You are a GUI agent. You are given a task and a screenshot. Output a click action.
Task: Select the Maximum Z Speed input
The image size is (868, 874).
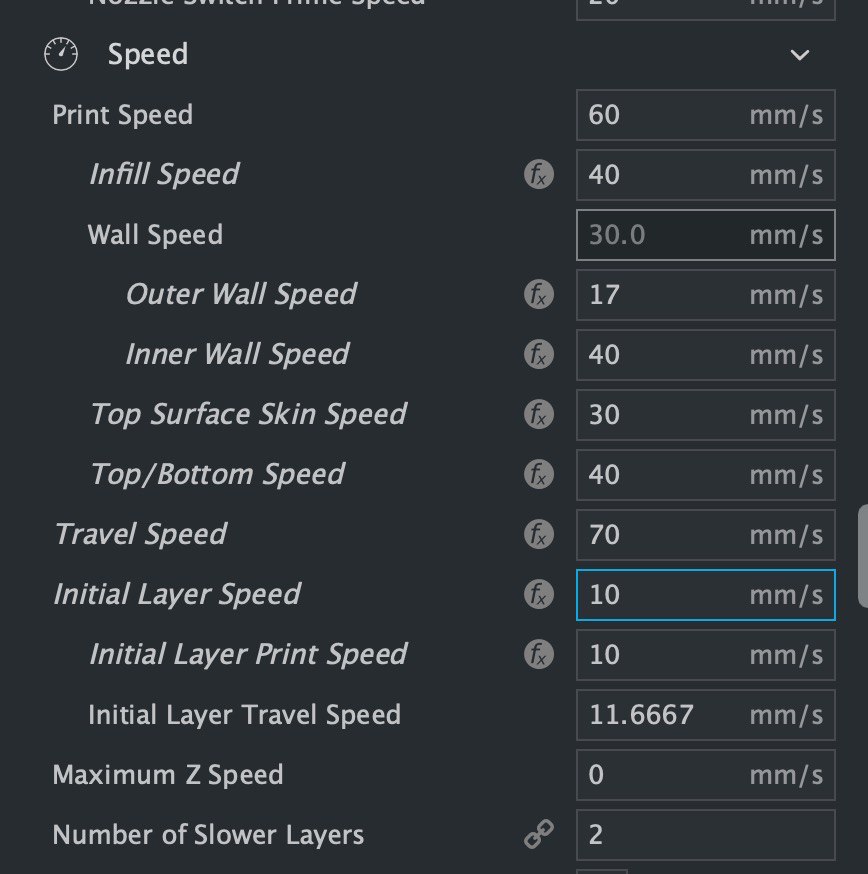(705, 775)
